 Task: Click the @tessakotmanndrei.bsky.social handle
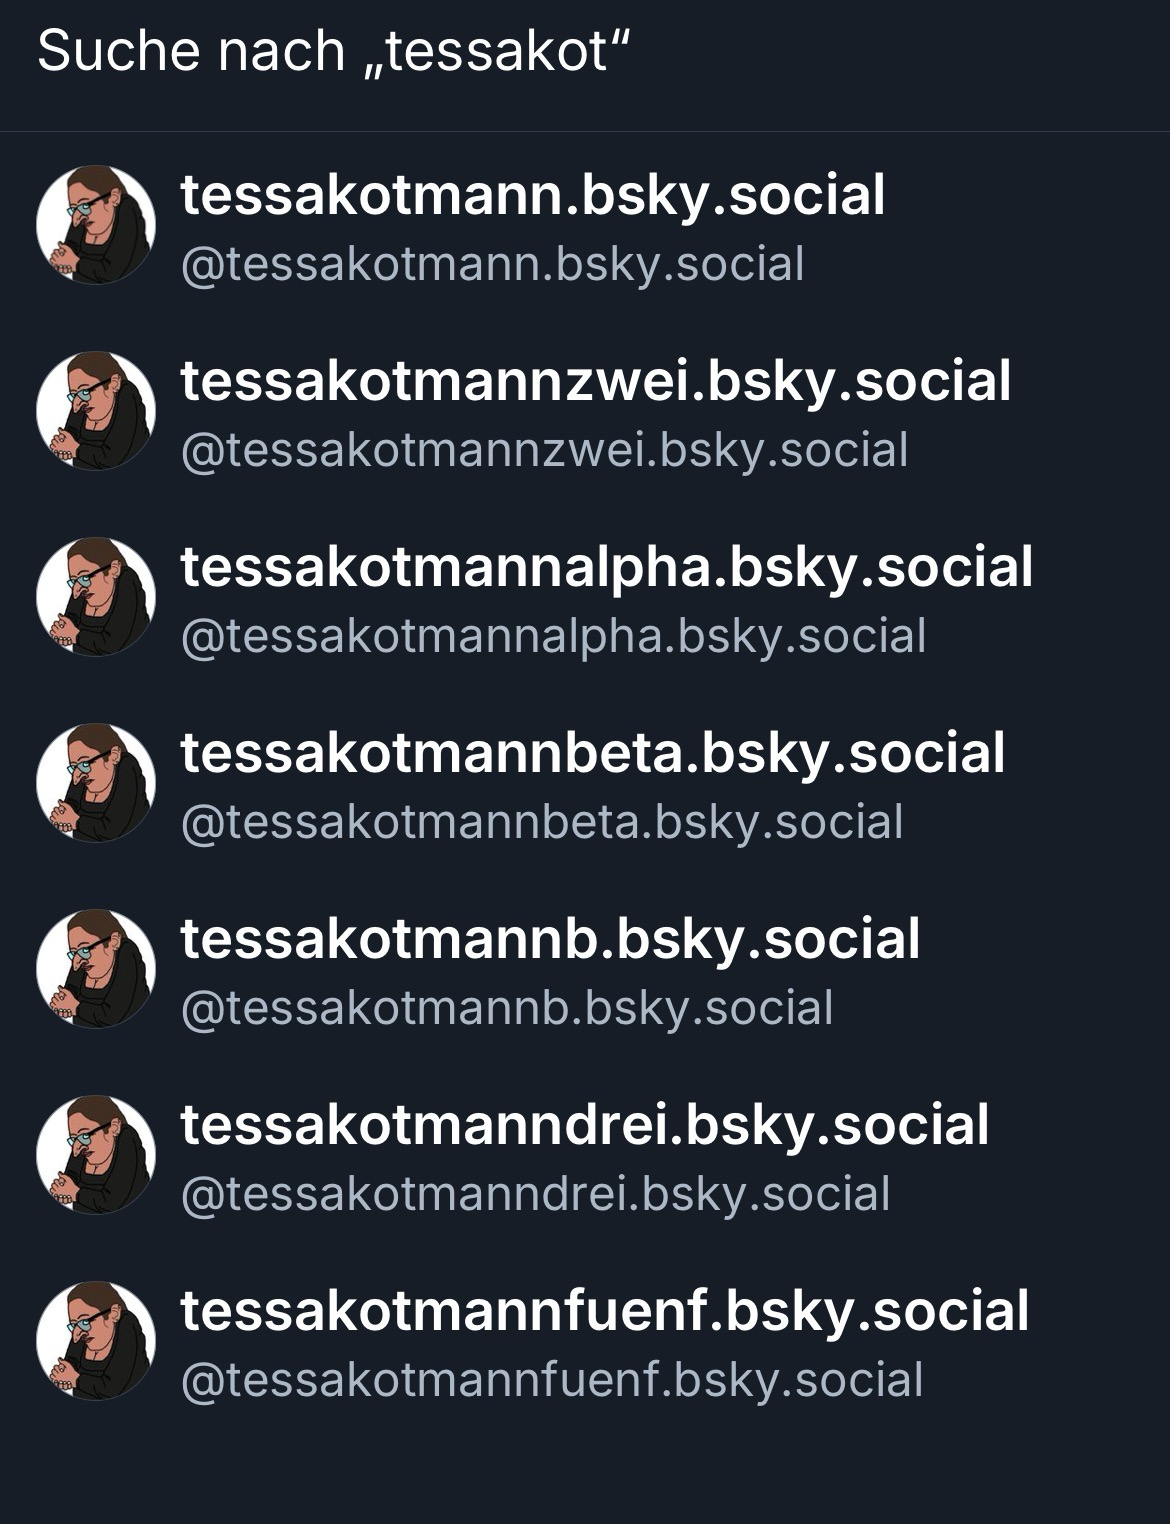pyautogui.click(x=535, y=1195)
